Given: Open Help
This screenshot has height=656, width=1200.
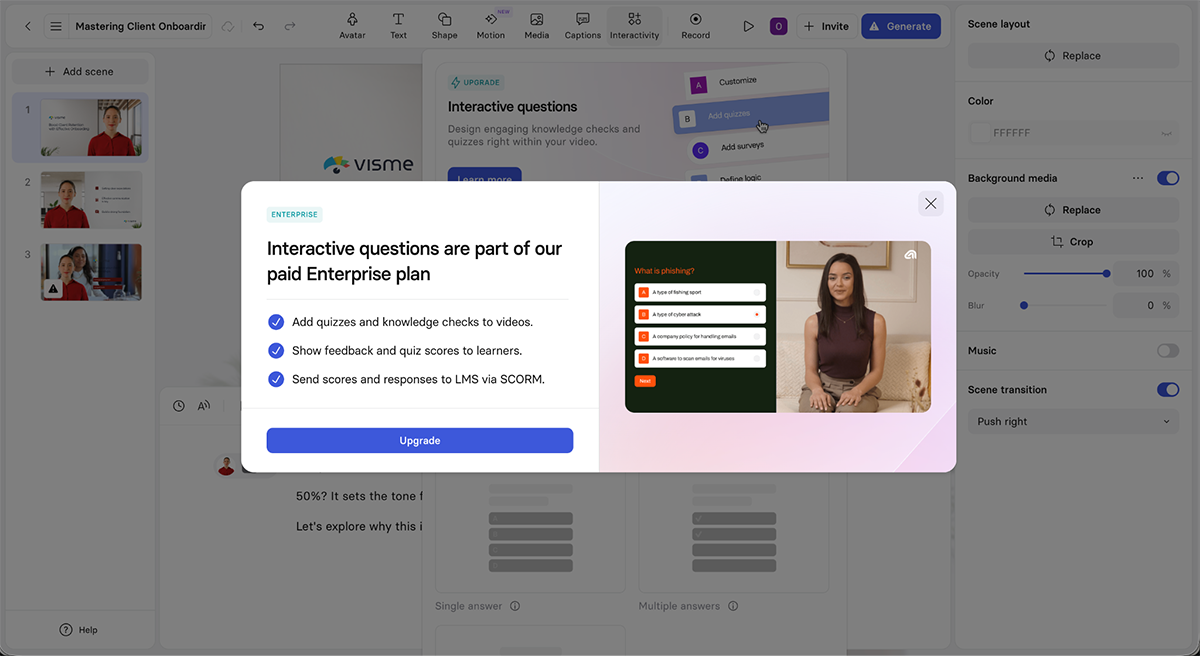Looking at the screenshot, I should (x=79, y=630).
